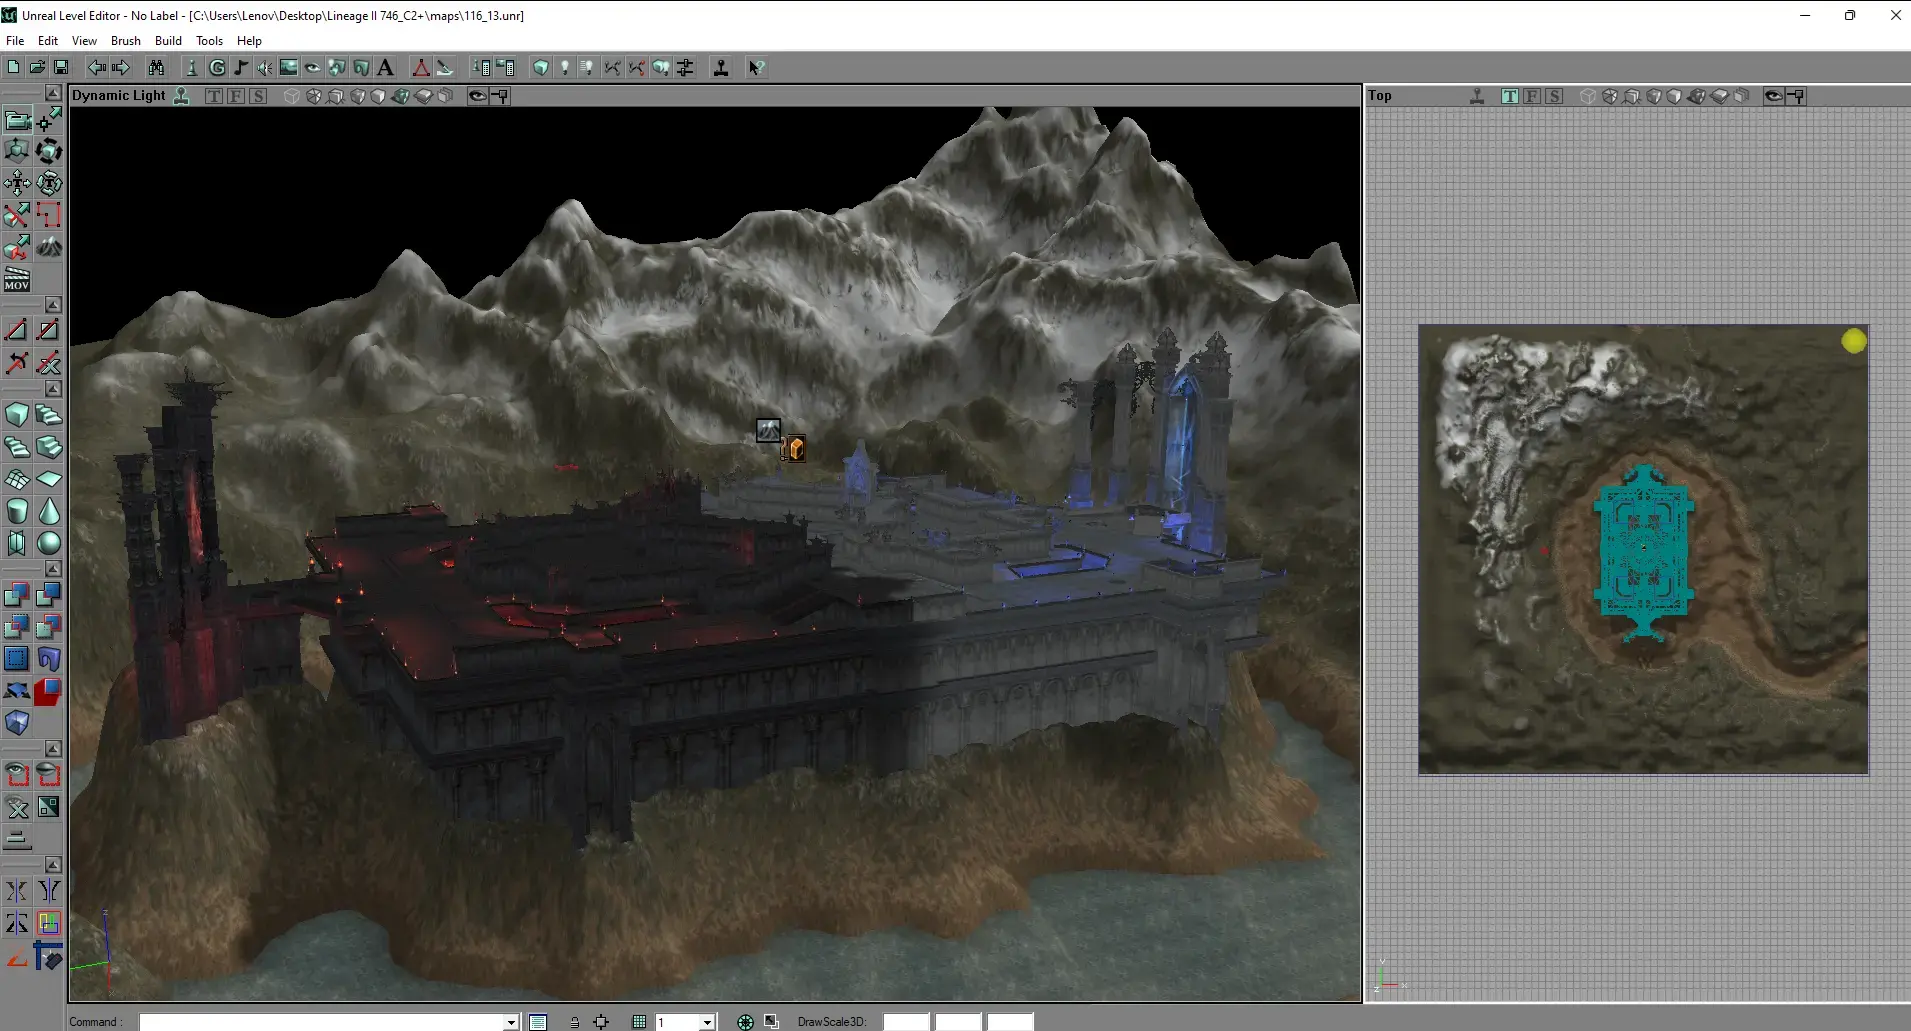The height and width of the screenshot is (1031, 1911).
Task: Collapse the selection visibility group
Action: [53, 749]
